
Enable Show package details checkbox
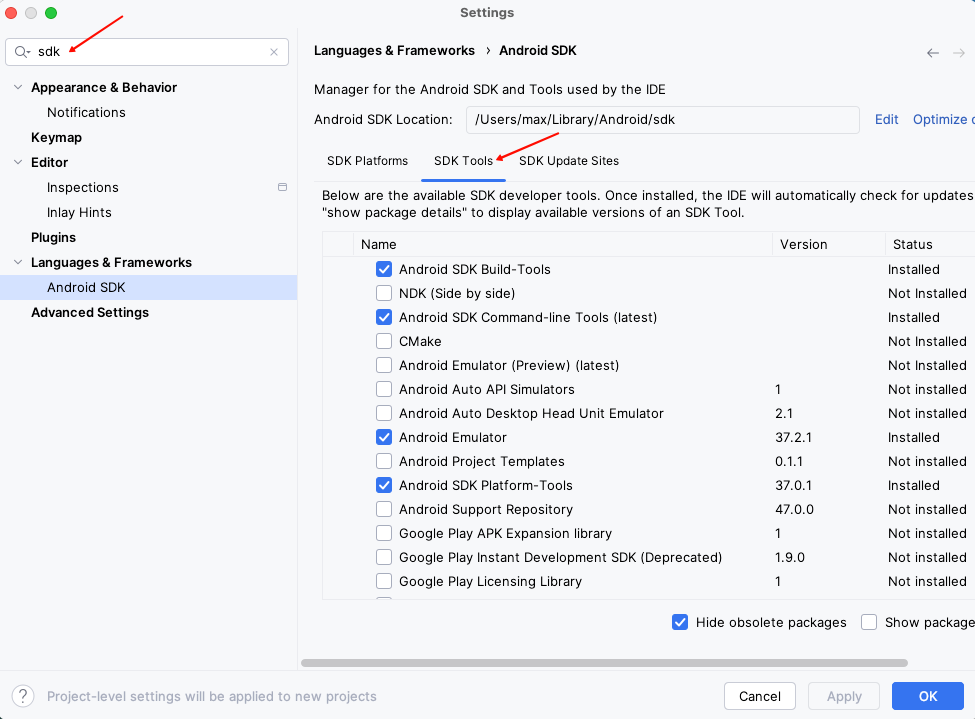coord(869,622)
